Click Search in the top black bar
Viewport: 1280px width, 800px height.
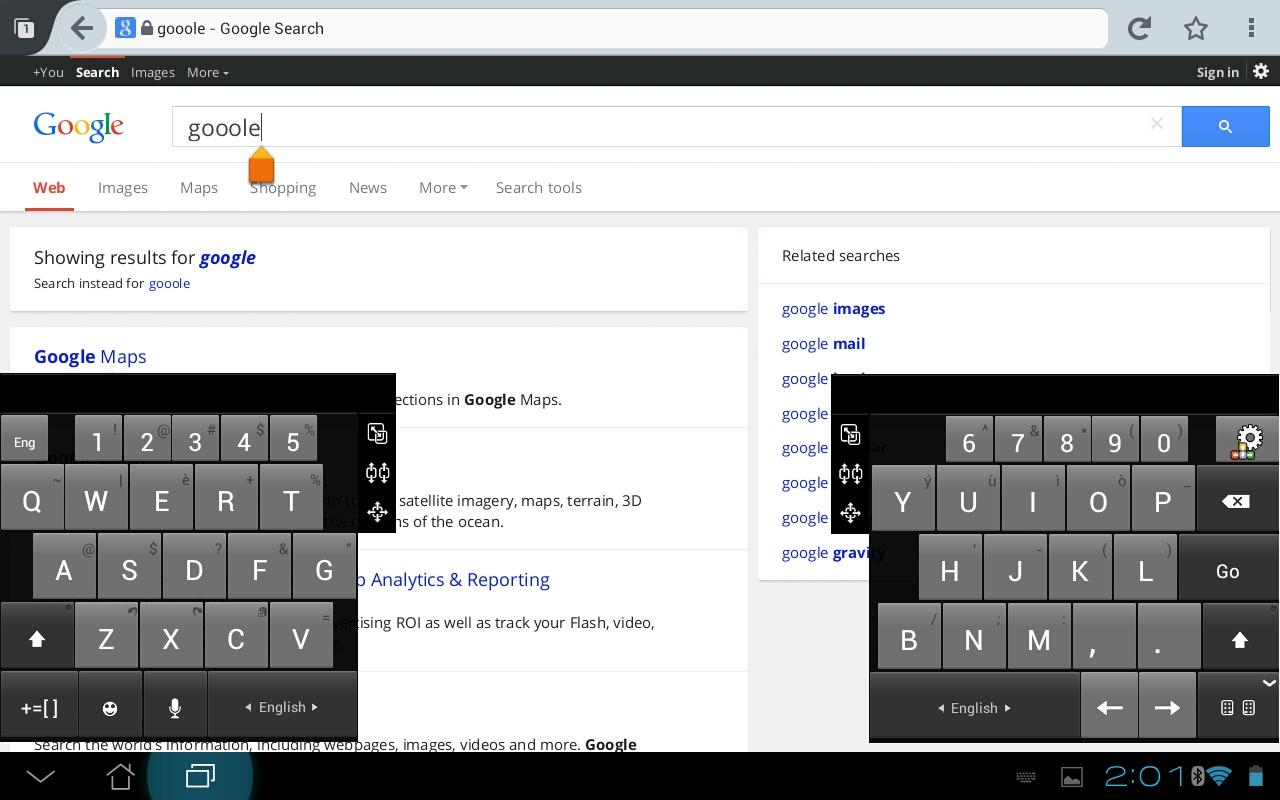tap(97, 72)
